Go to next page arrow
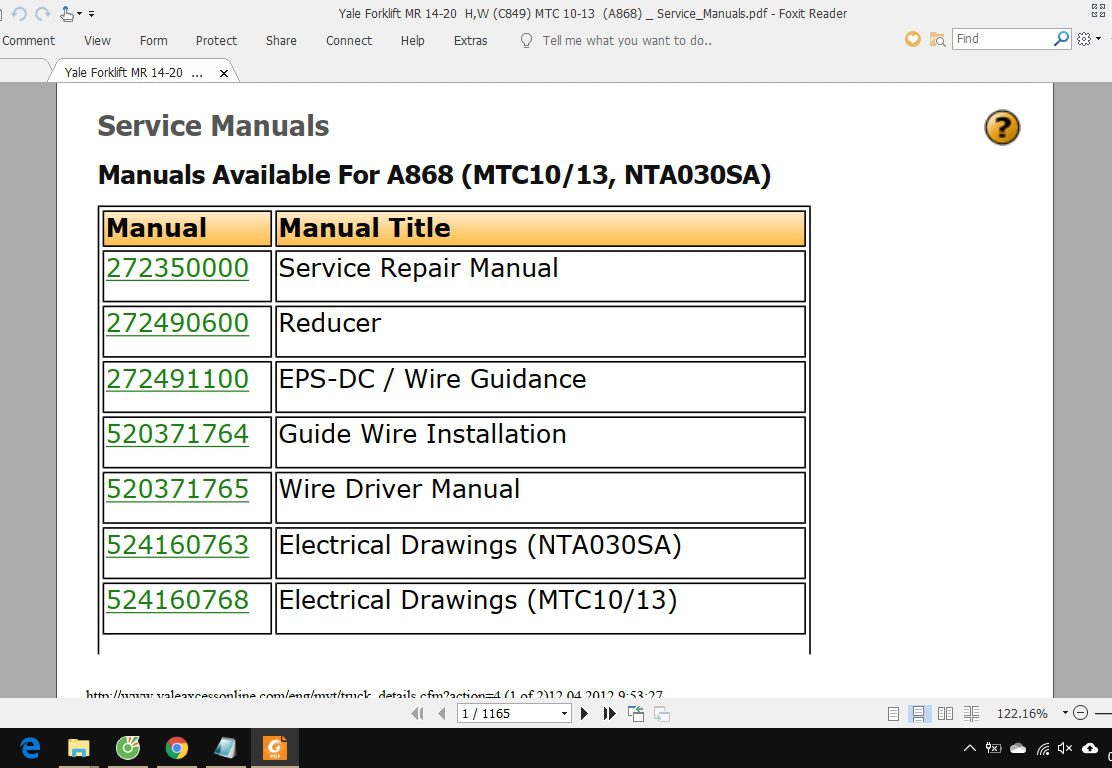This screenshot has width=1112, height=768. click(584, 713)
